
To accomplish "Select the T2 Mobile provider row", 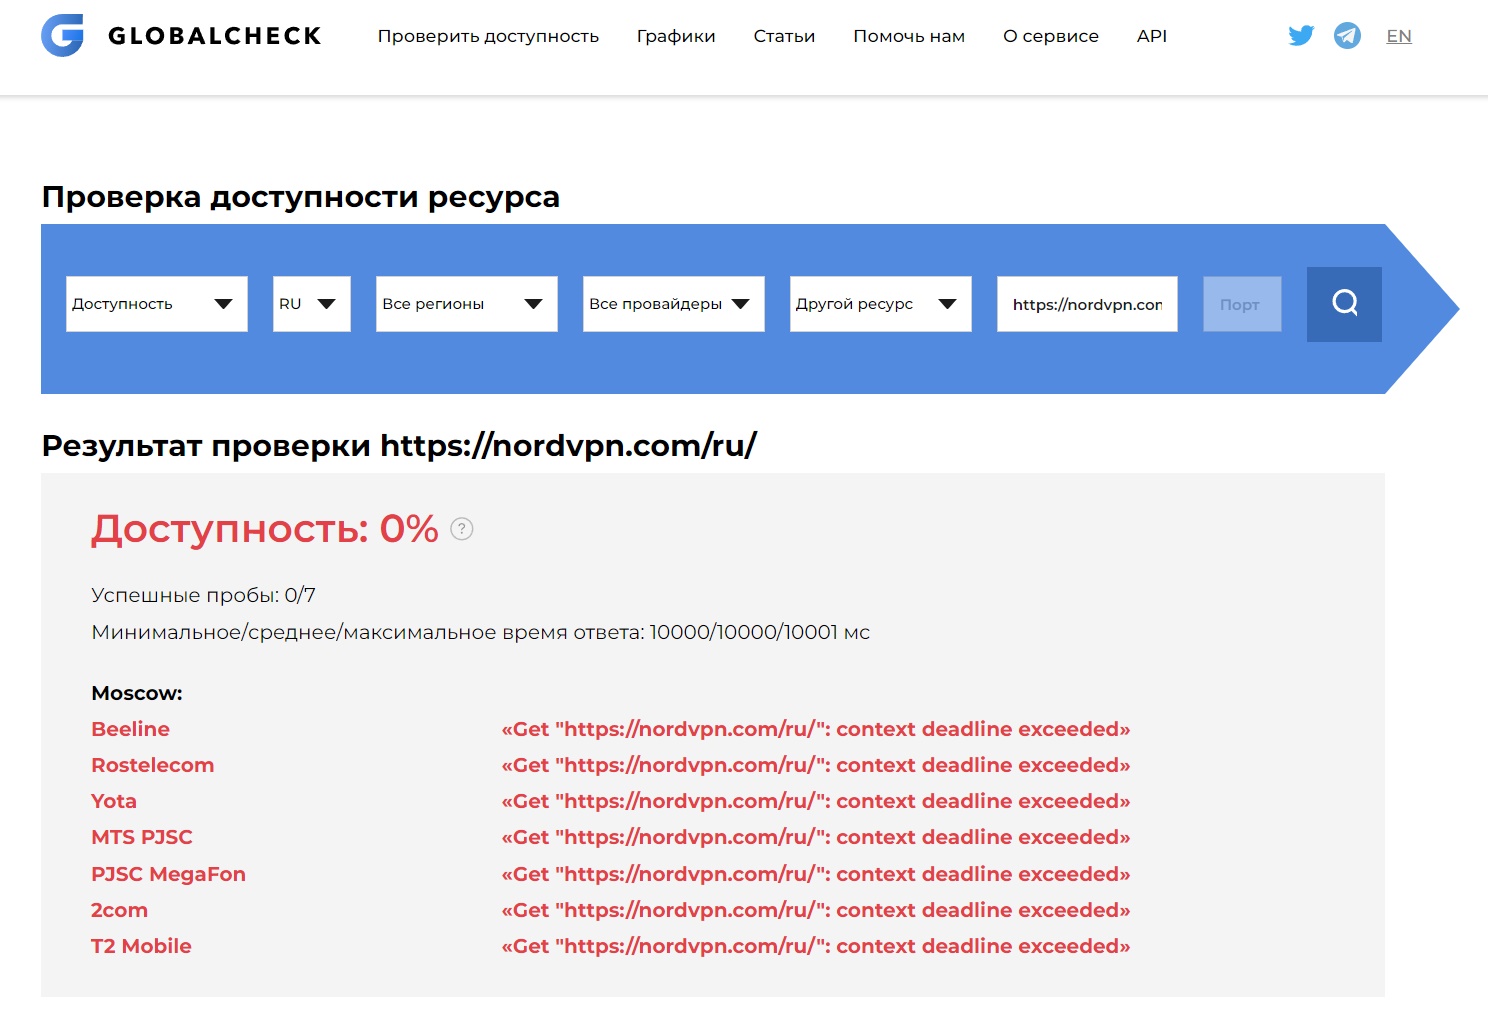I will [x=141, y=946].
